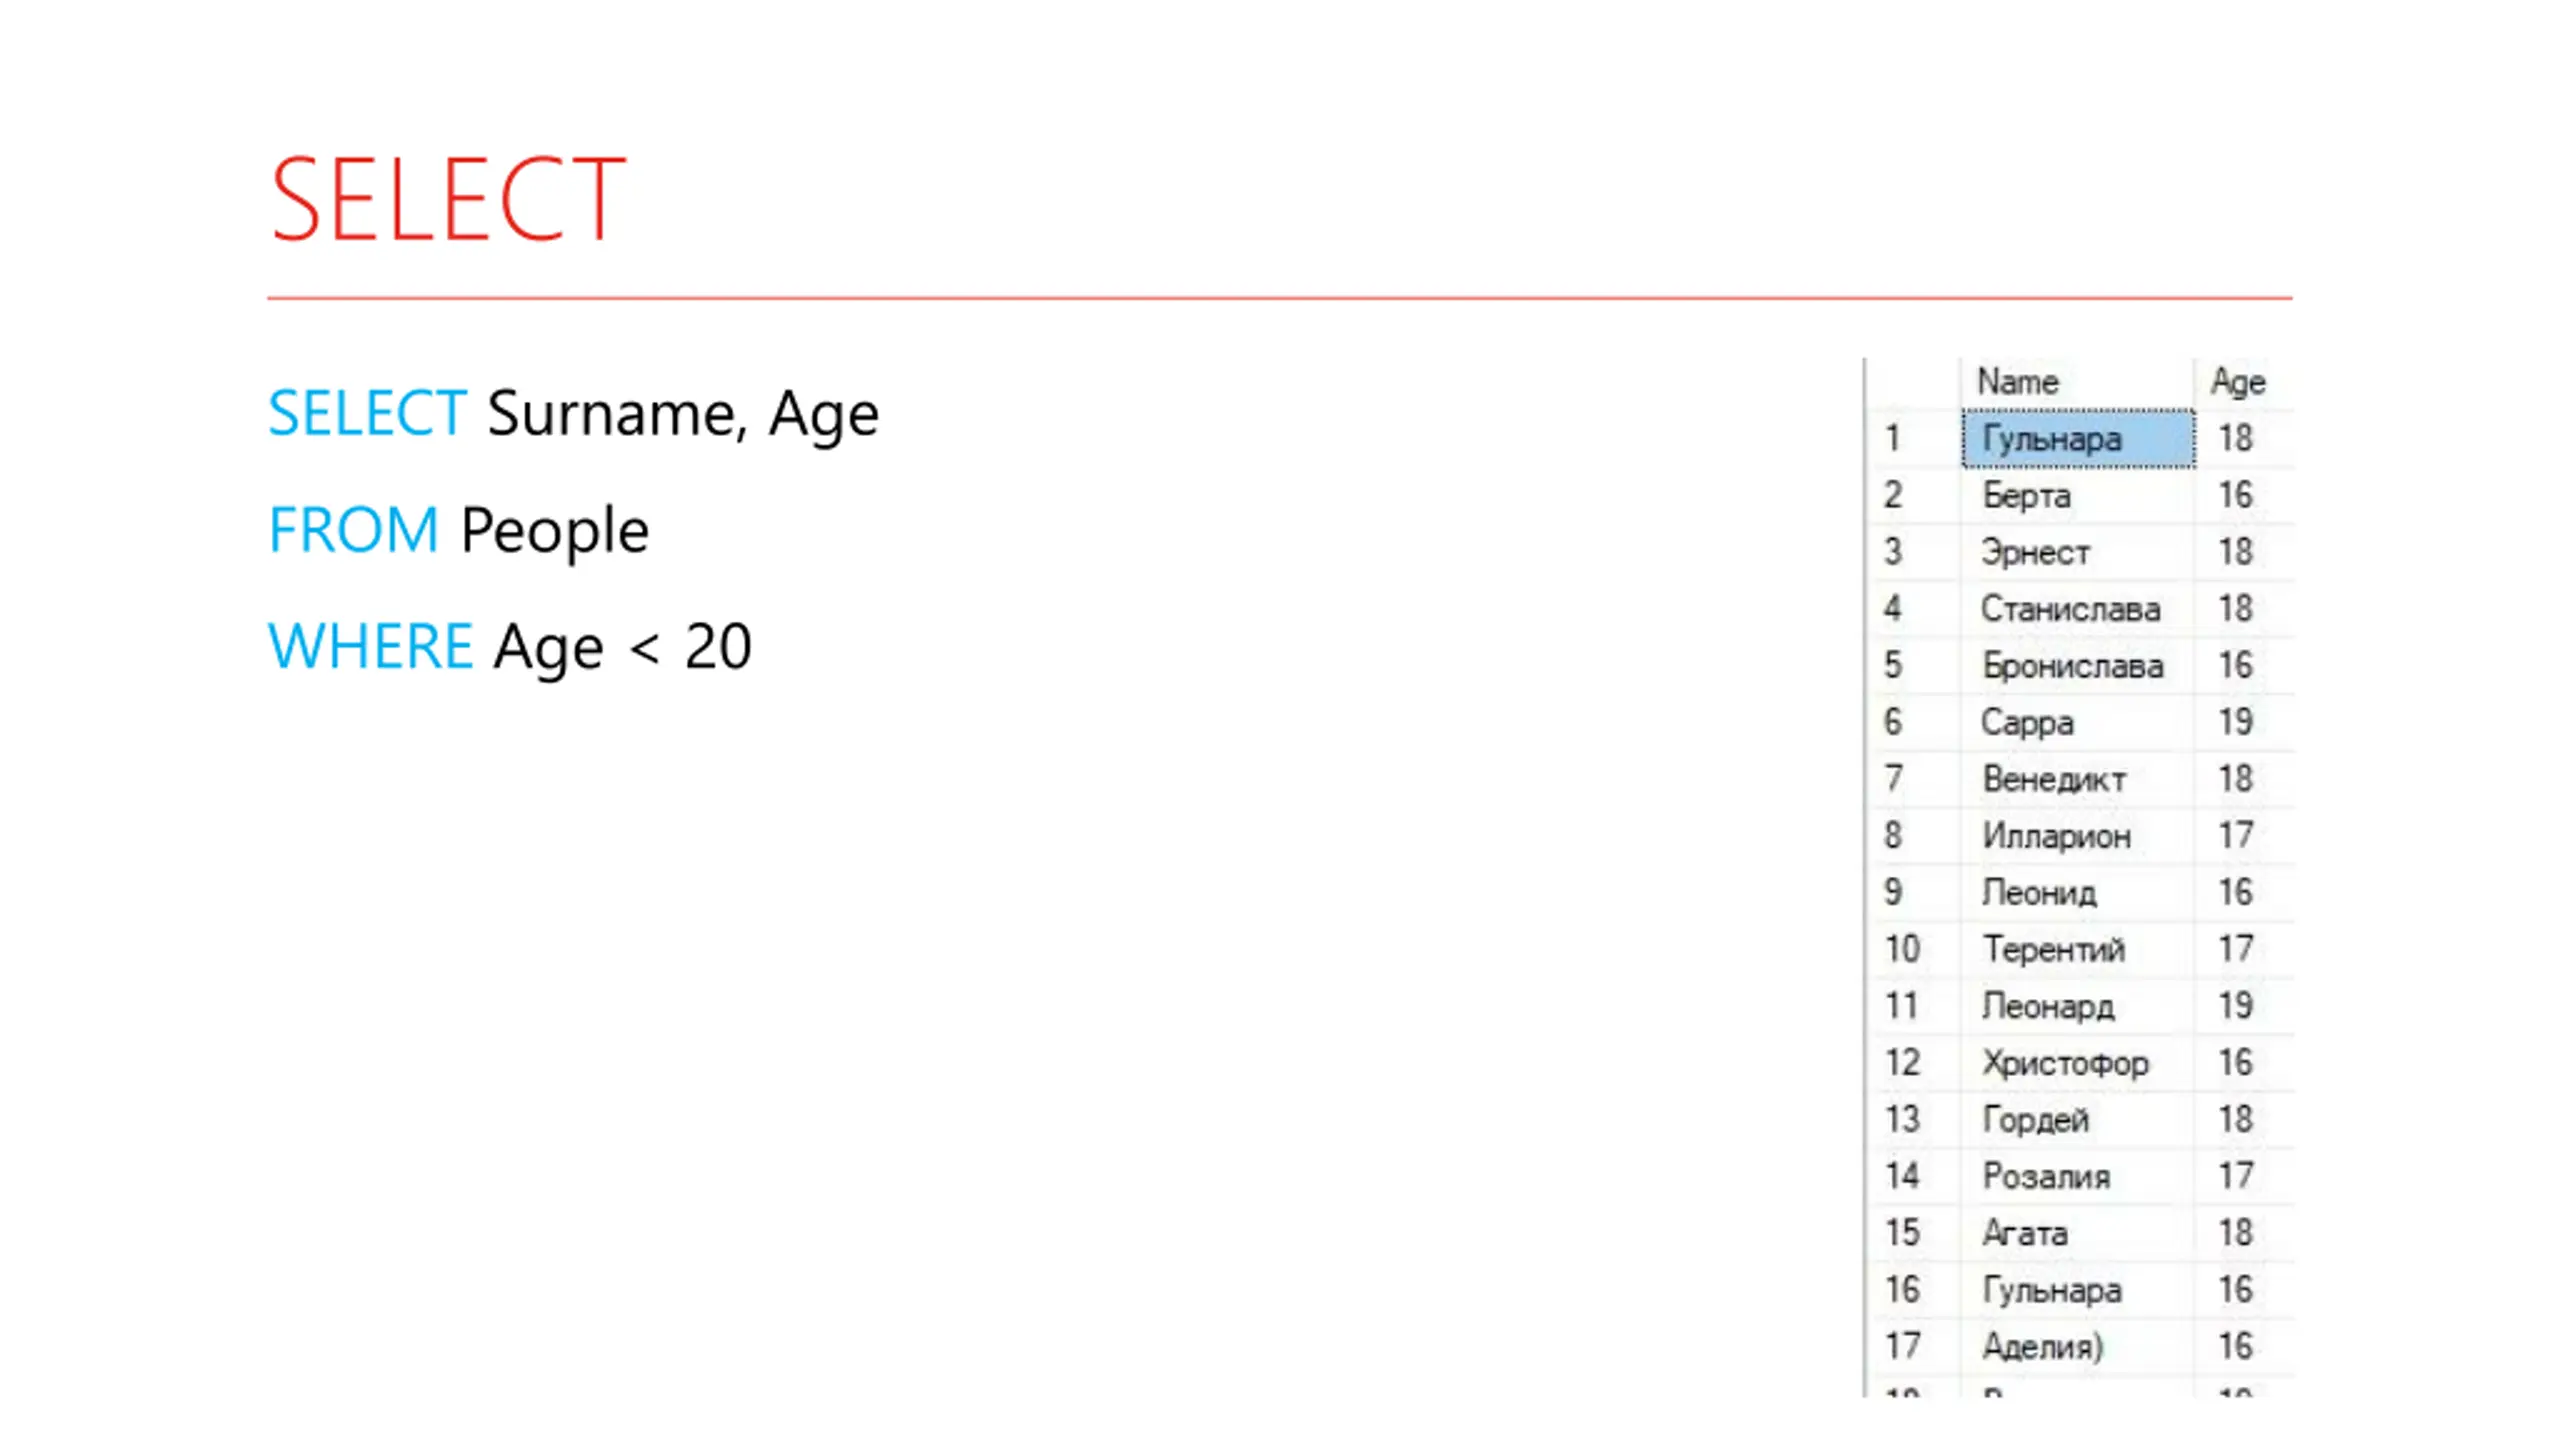Select the Илларион name cell
The height and width of the screenshot is (1440, 2560).
point(2077,835)
